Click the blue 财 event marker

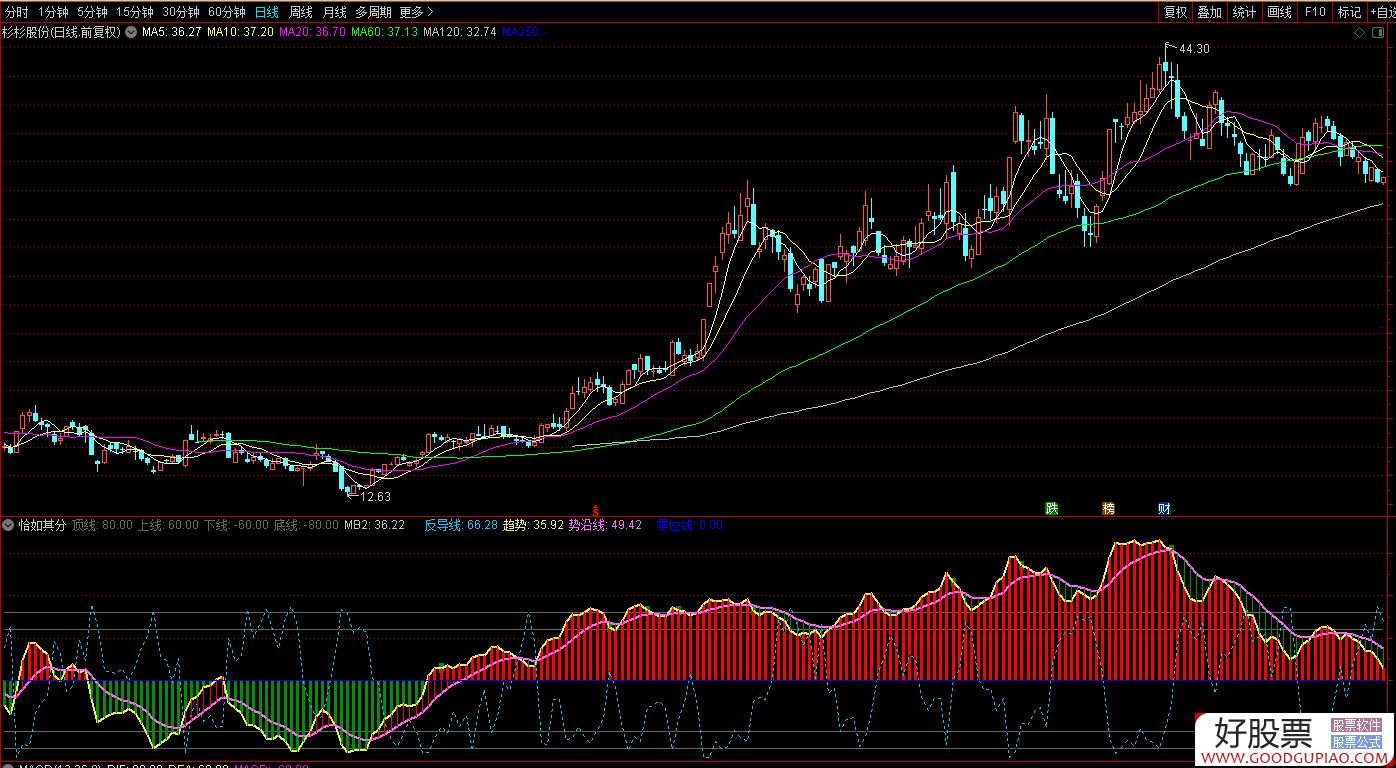point(1164,508)
